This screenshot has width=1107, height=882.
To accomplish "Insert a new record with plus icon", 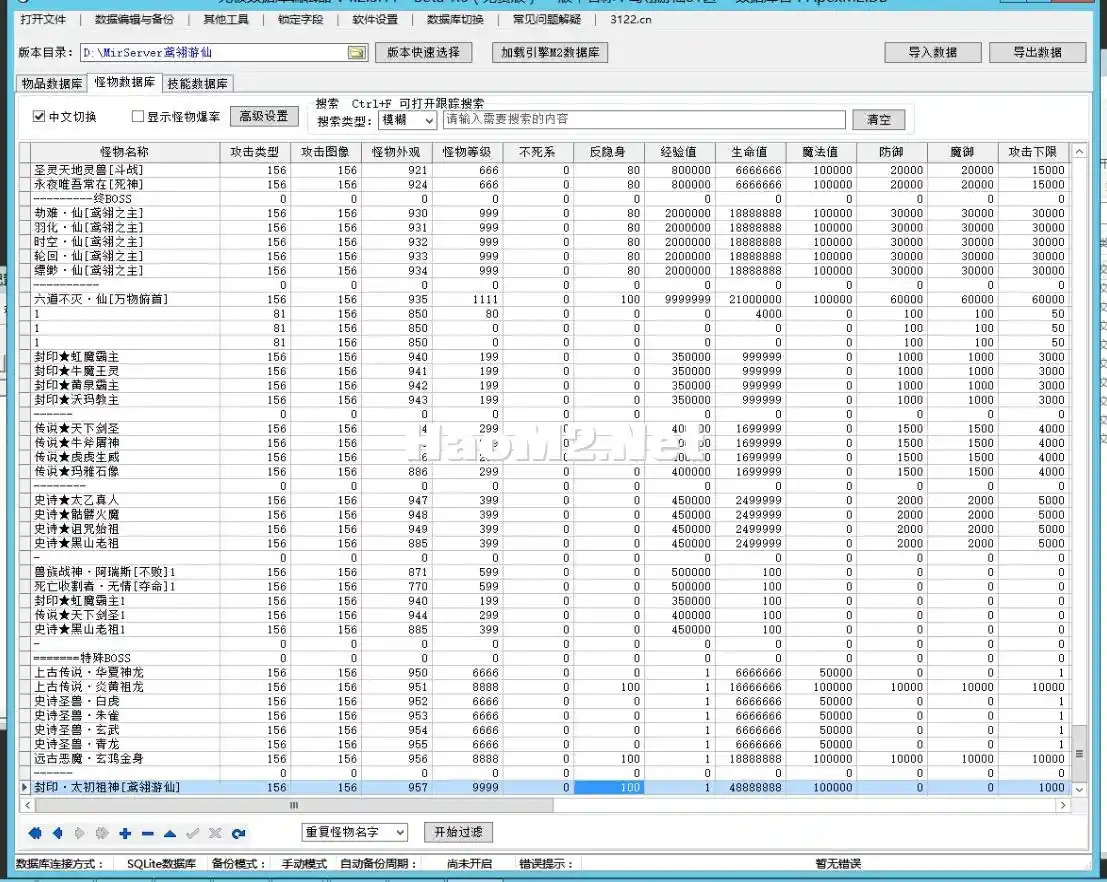I will [125, 833].
